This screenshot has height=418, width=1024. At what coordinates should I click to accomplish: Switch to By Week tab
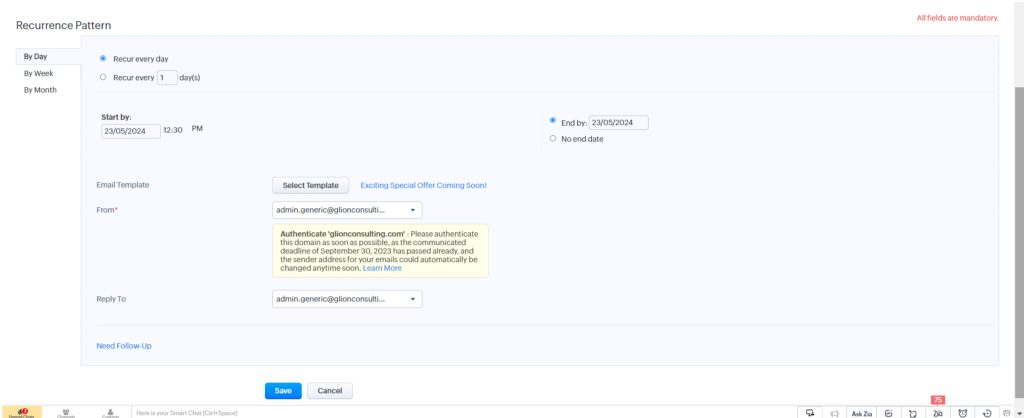[x=39, y=73]
